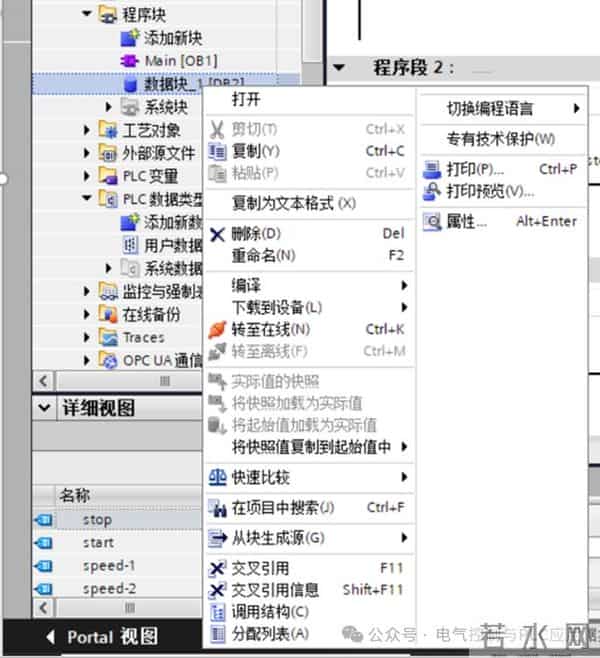Open the 下载到设备(L) submenu
This screenshot has height=658, width=600.
click(x=310, y=308)
